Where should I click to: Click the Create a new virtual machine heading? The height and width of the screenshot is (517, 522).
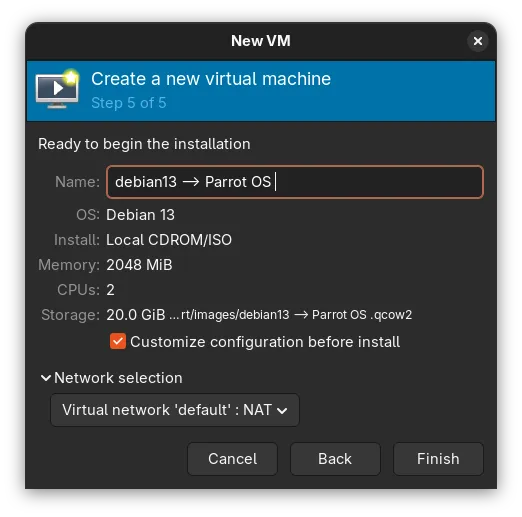click(211, 79)
